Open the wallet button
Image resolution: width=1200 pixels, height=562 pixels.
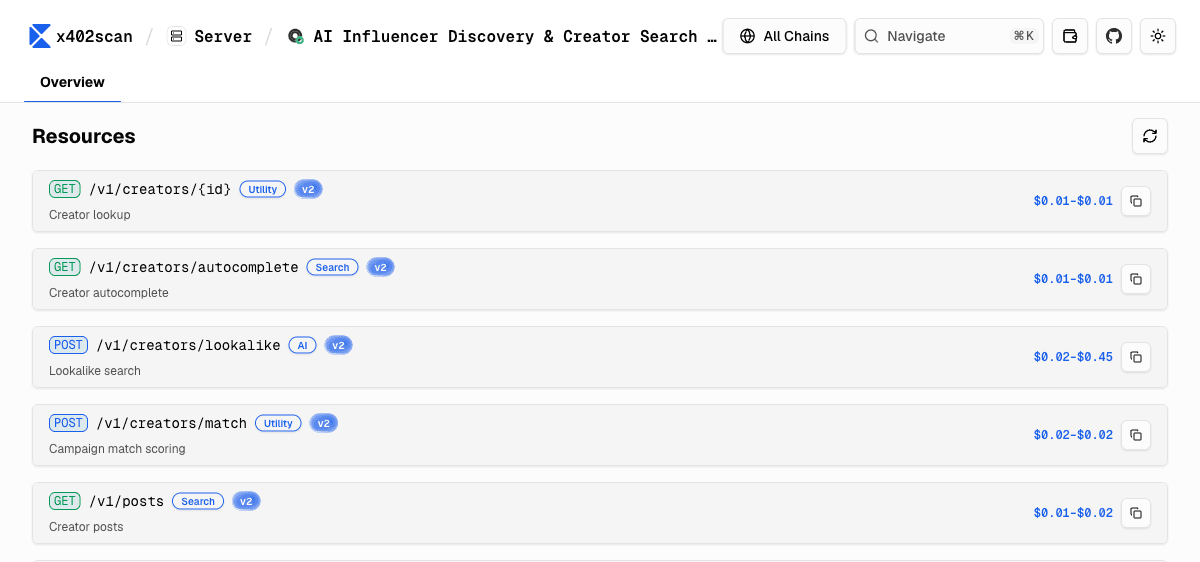point(1070,36)
